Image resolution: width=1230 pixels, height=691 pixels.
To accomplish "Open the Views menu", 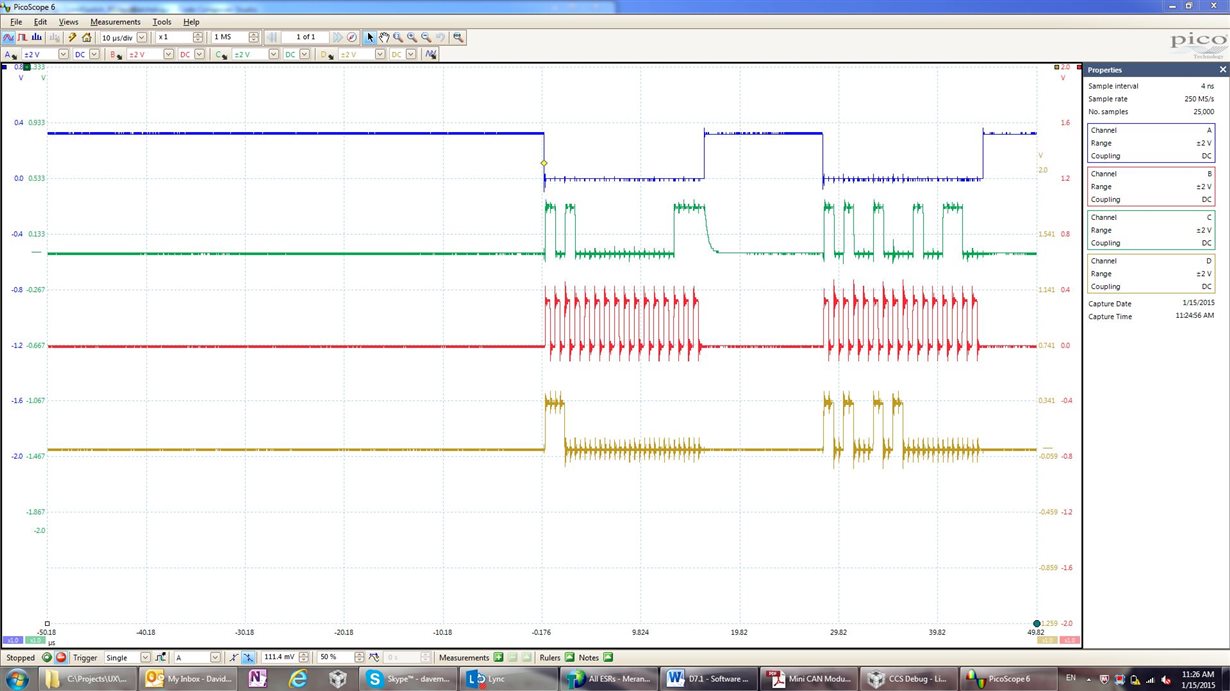I will [68, 21].
